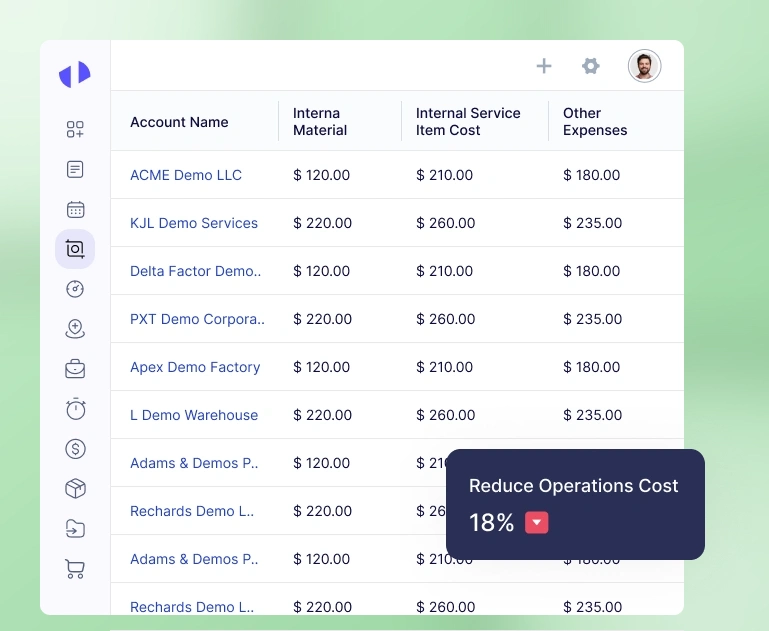
Task: Open the KJL Demo Services account
Action: pos(194,223)
